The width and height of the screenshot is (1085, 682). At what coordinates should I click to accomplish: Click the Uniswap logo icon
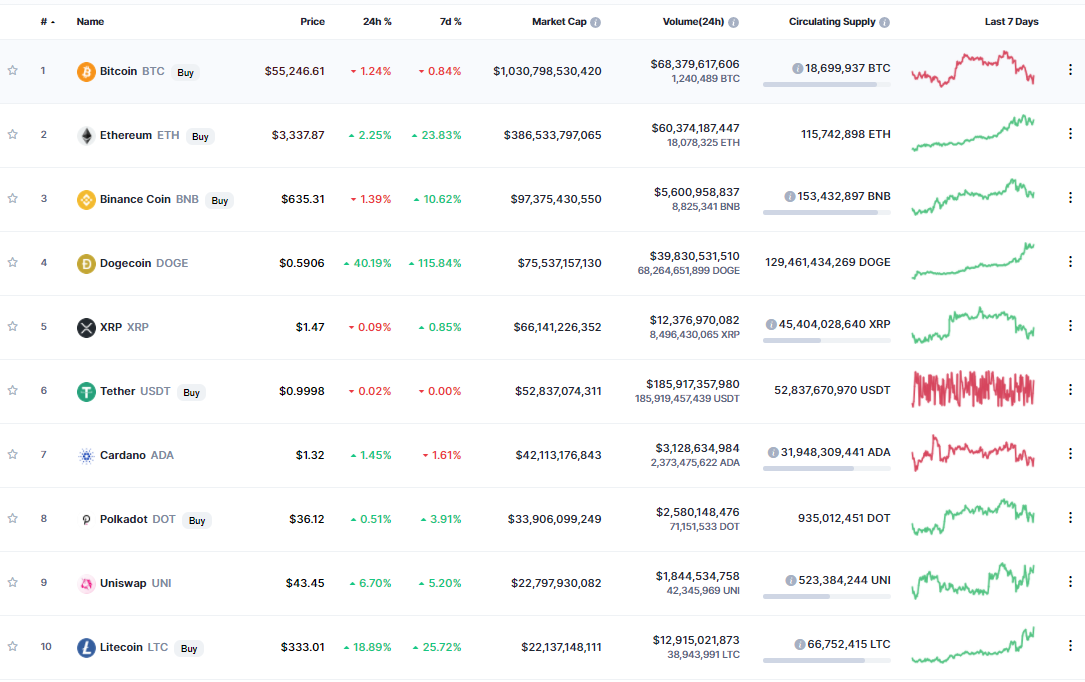[86, 583]
